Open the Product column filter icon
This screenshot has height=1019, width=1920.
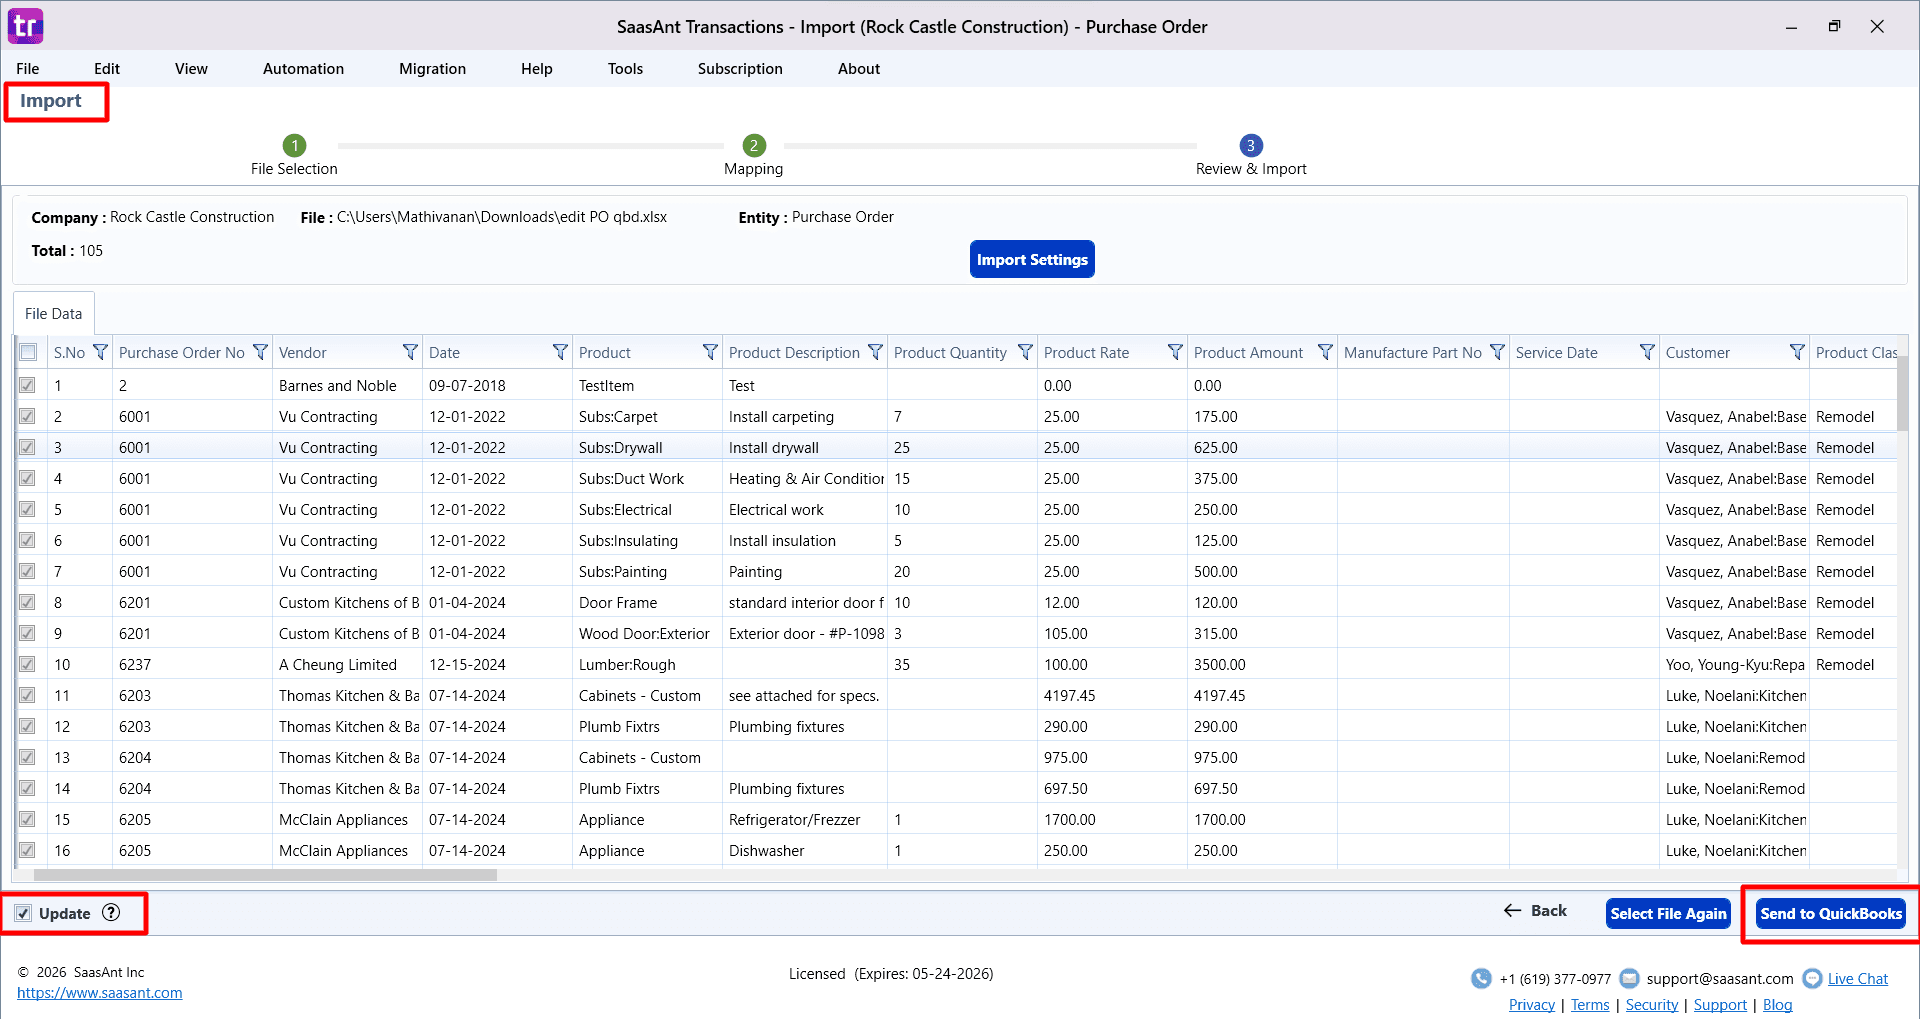[x=710, y=352]
